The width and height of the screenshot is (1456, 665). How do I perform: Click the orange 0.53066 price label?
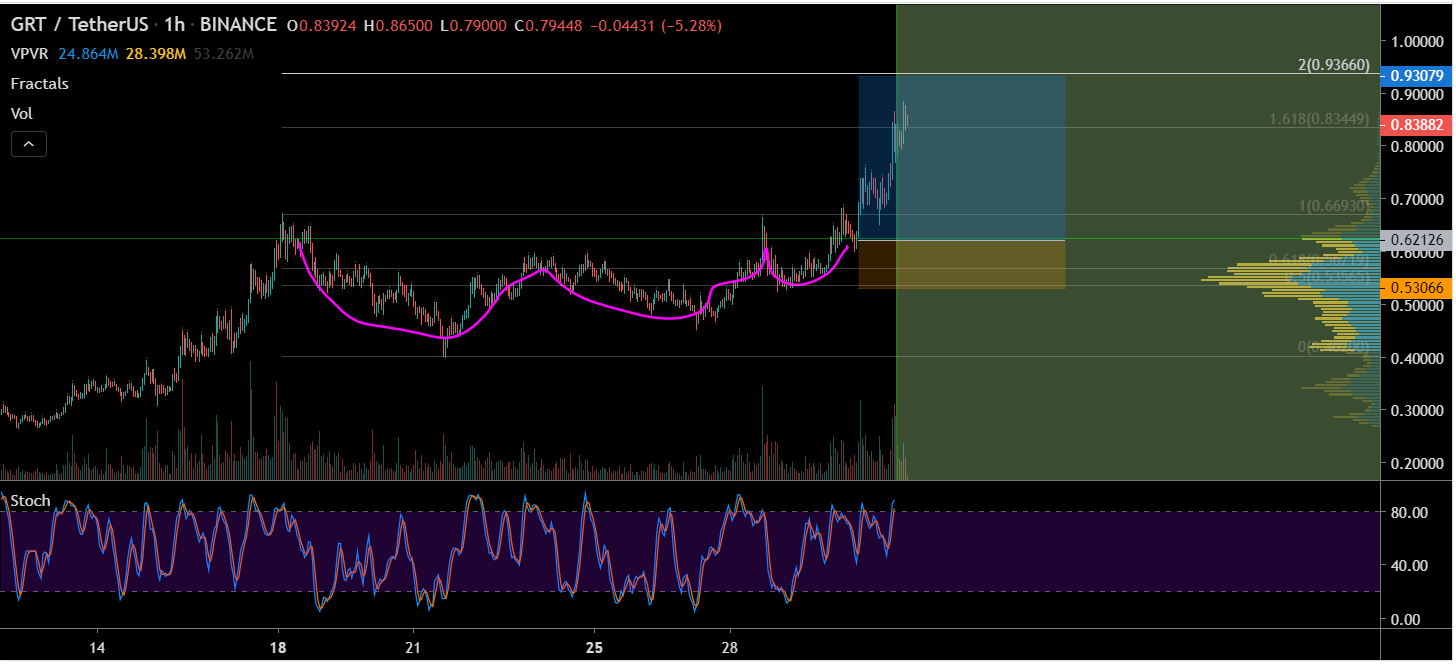click(1419, 287)
